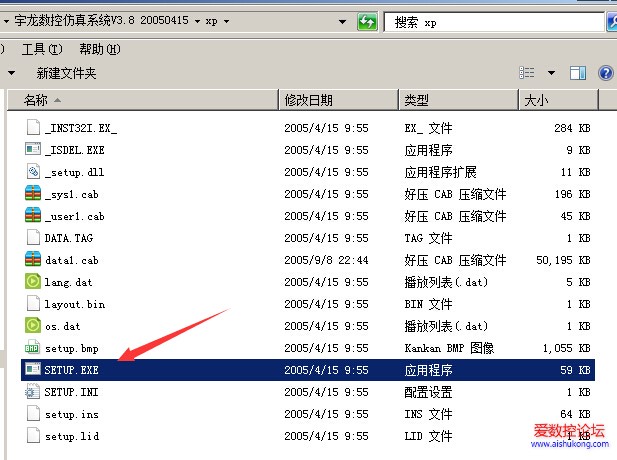This screenshot has width=617, height=460.
Task: Click the 配置设置 type cell
Action: pos(428,392)
